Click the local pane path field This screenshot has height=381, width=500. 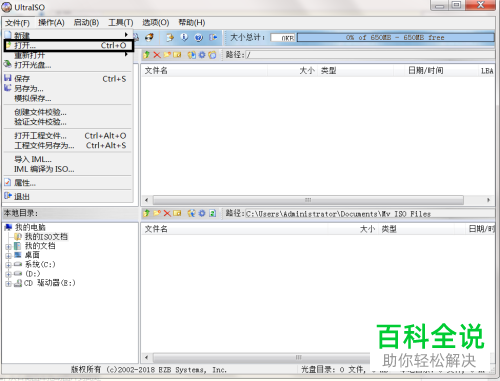370,213
